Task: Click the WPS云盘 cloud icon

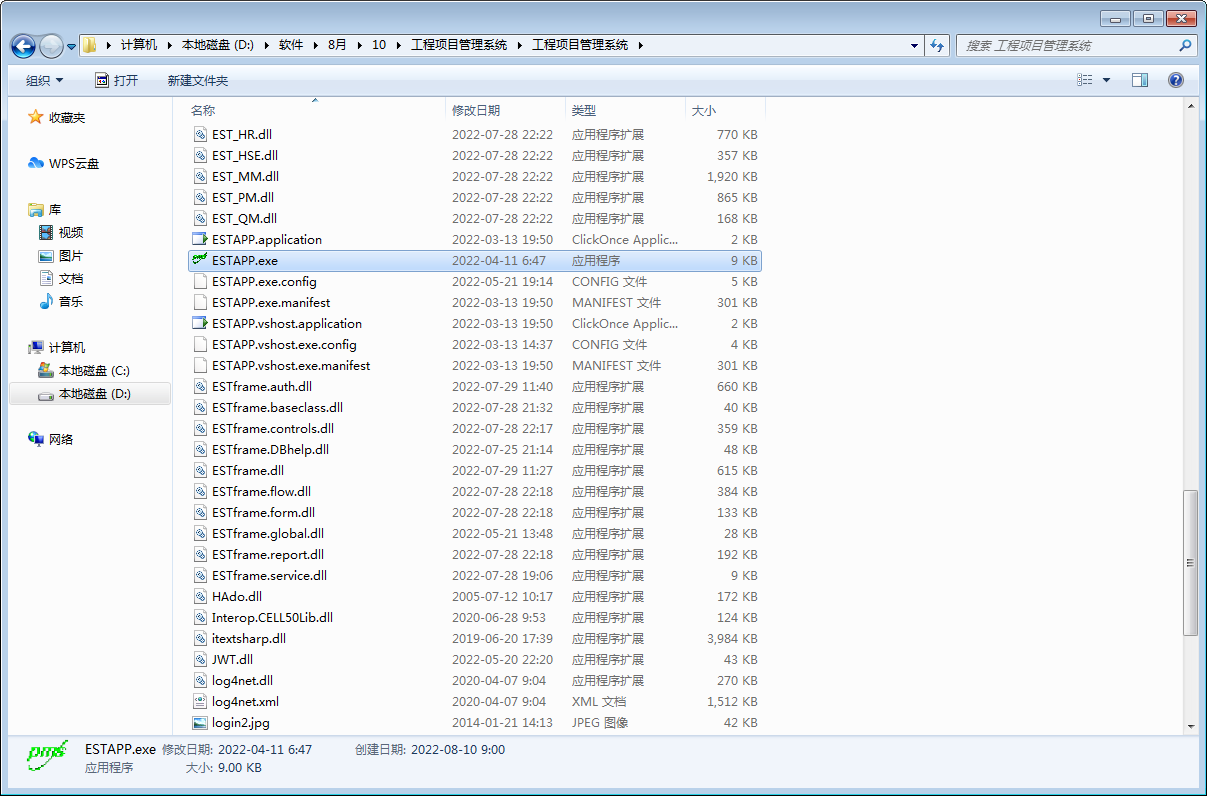Action: (x=36, y=163)
